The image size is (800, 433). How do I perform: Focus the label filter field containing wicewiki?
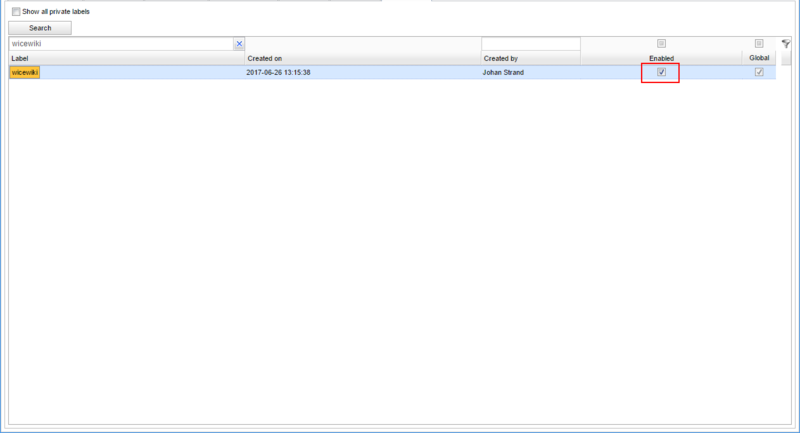click(120, 44)
